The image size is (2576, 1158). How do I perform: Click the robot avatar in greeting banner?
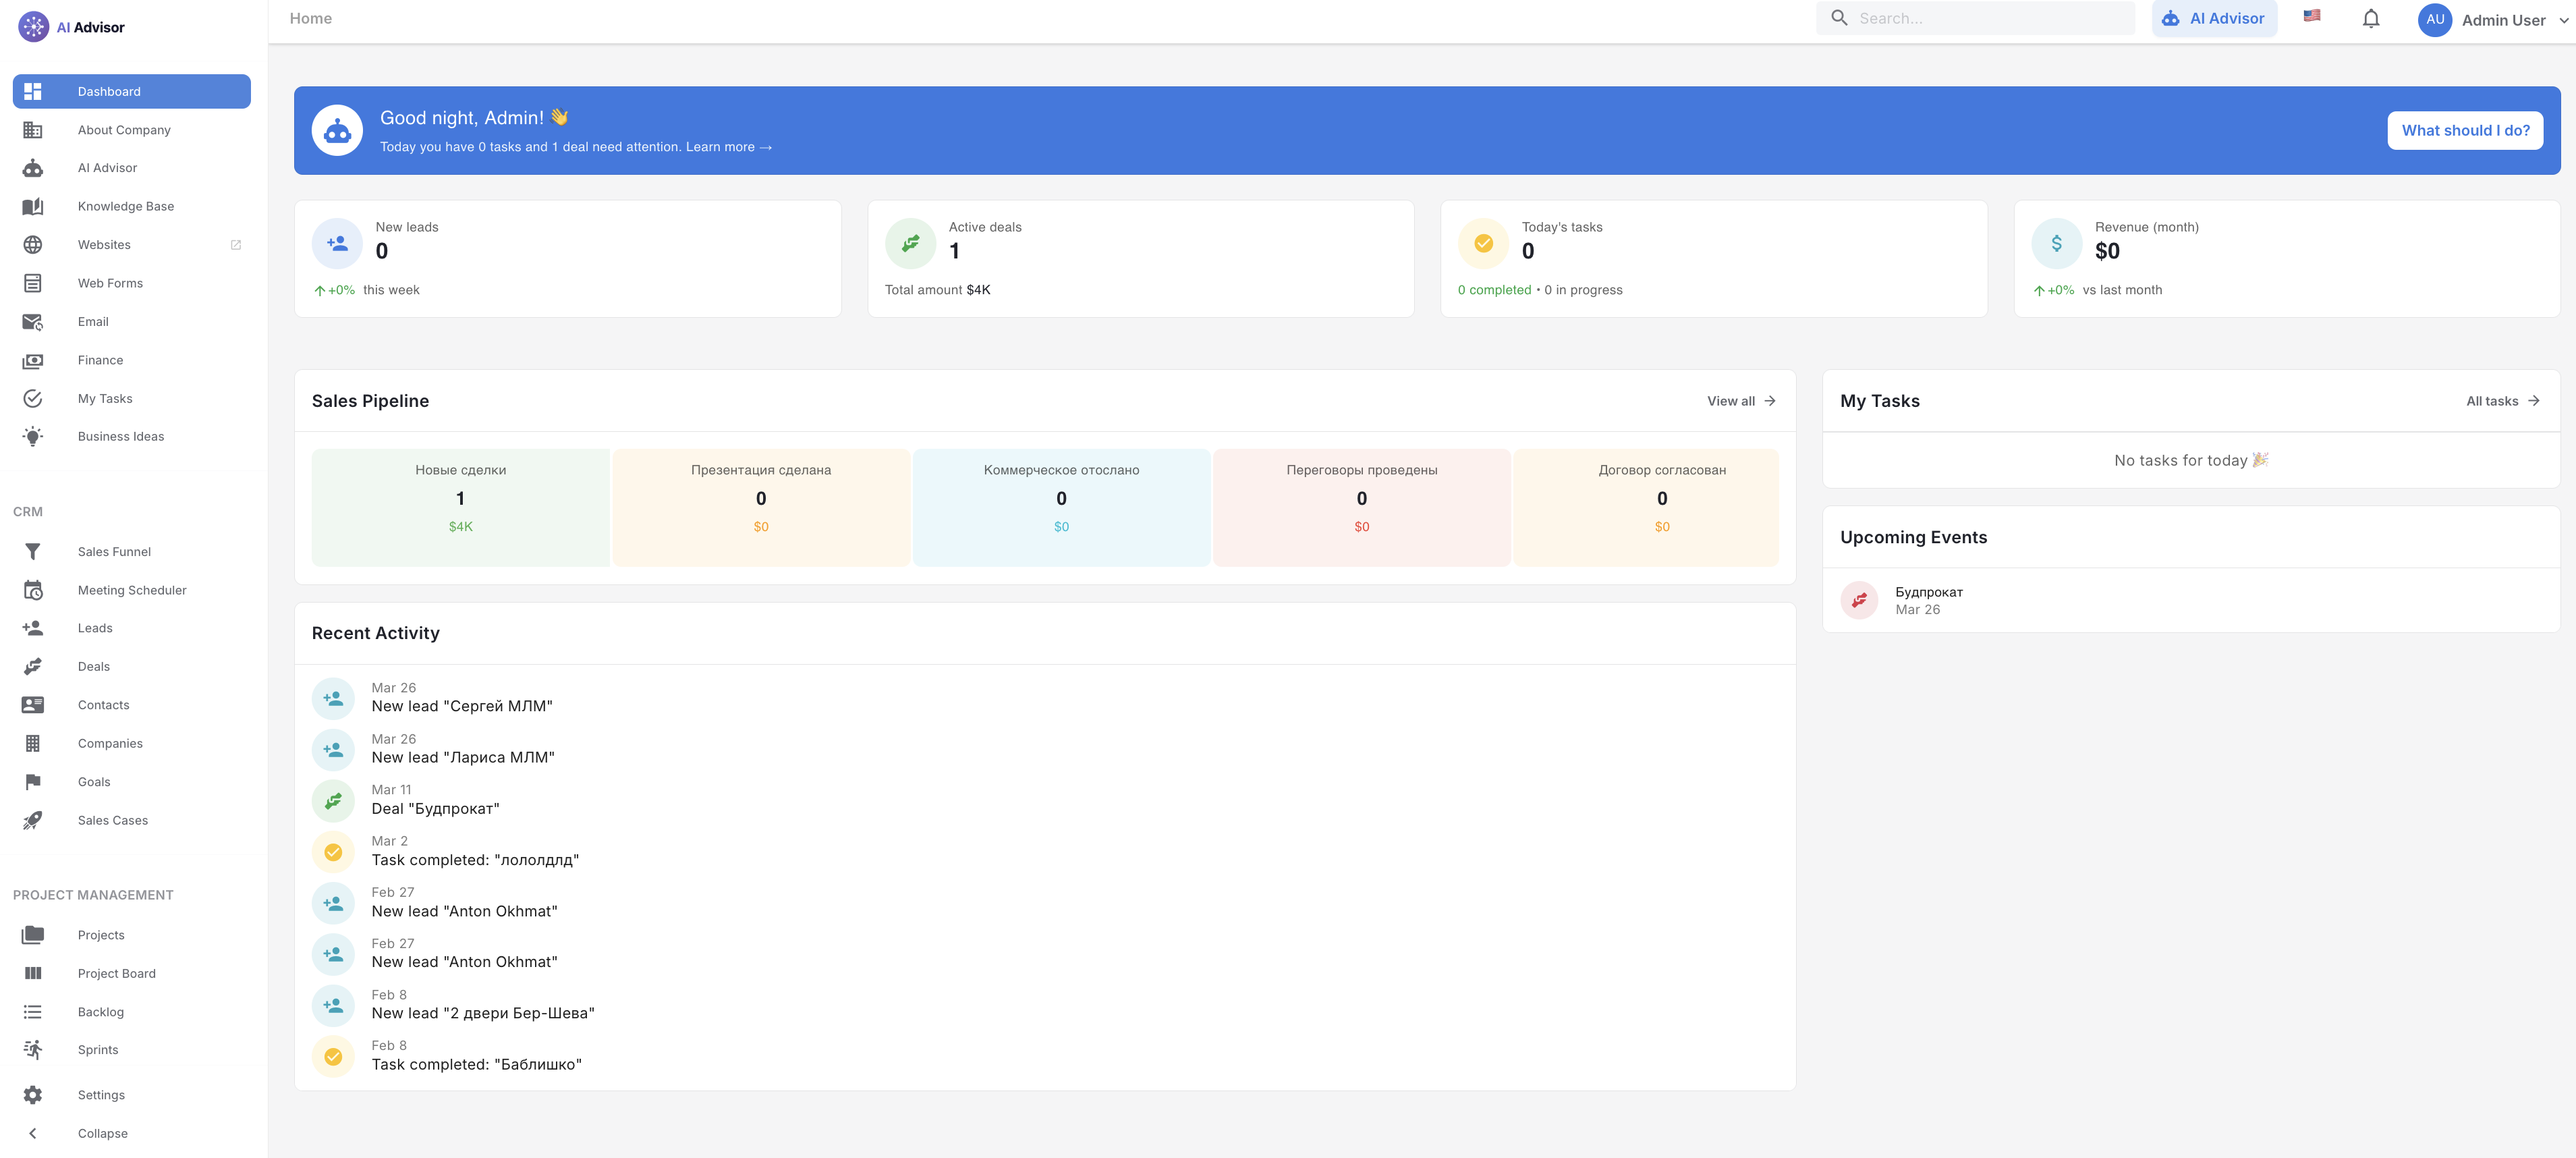tap(337, 130)
